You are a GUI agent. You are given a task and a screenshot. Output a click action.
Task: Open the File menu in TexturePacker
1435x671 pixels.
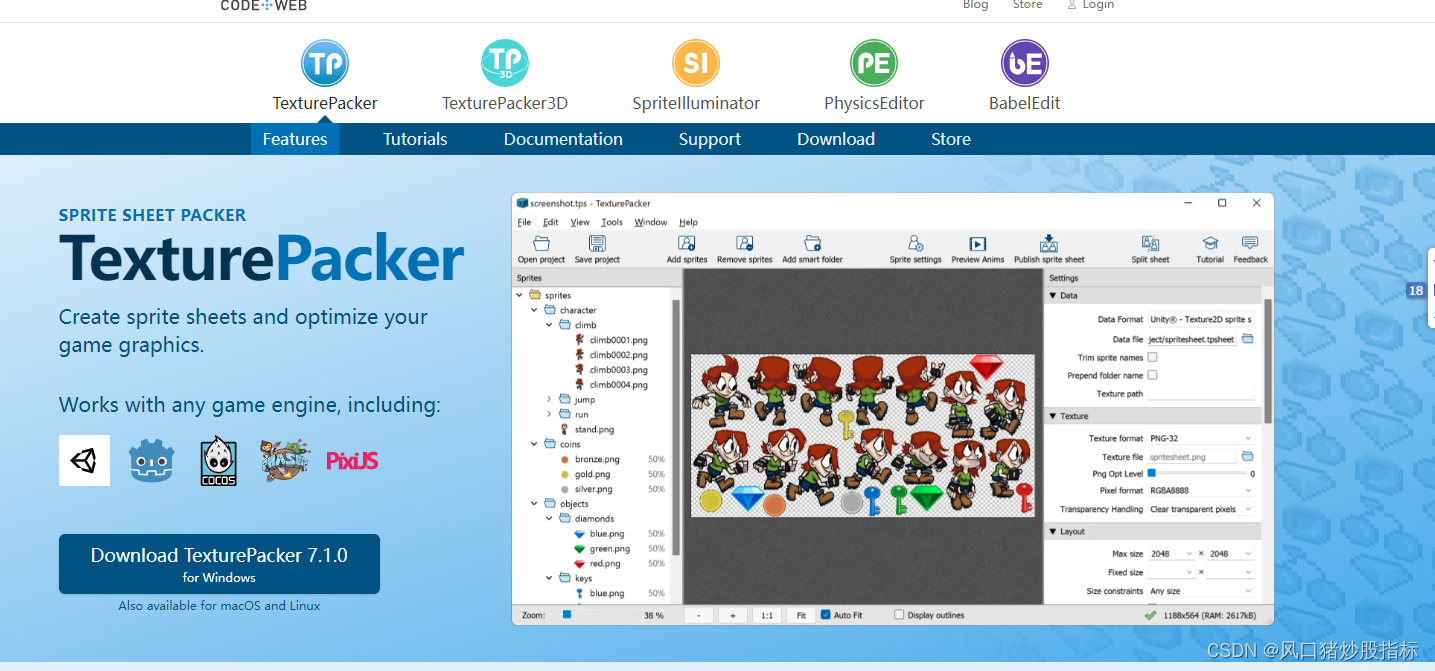pos(524,222)
